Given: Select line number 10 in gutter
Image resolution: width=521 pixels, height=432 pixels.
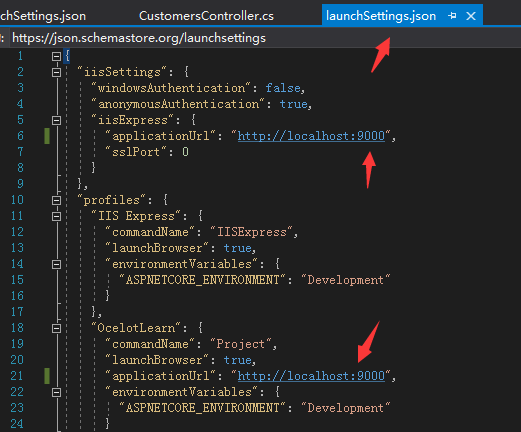Looking at the screenshot, I should click(x=17, y=200).
